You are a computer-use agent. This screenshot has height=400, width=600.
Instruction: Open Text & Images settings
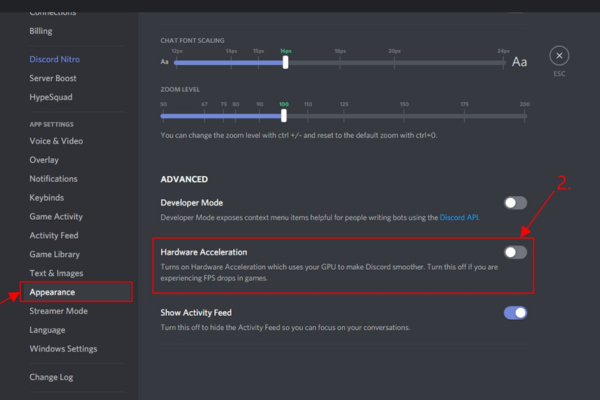(x=56, y=273)
